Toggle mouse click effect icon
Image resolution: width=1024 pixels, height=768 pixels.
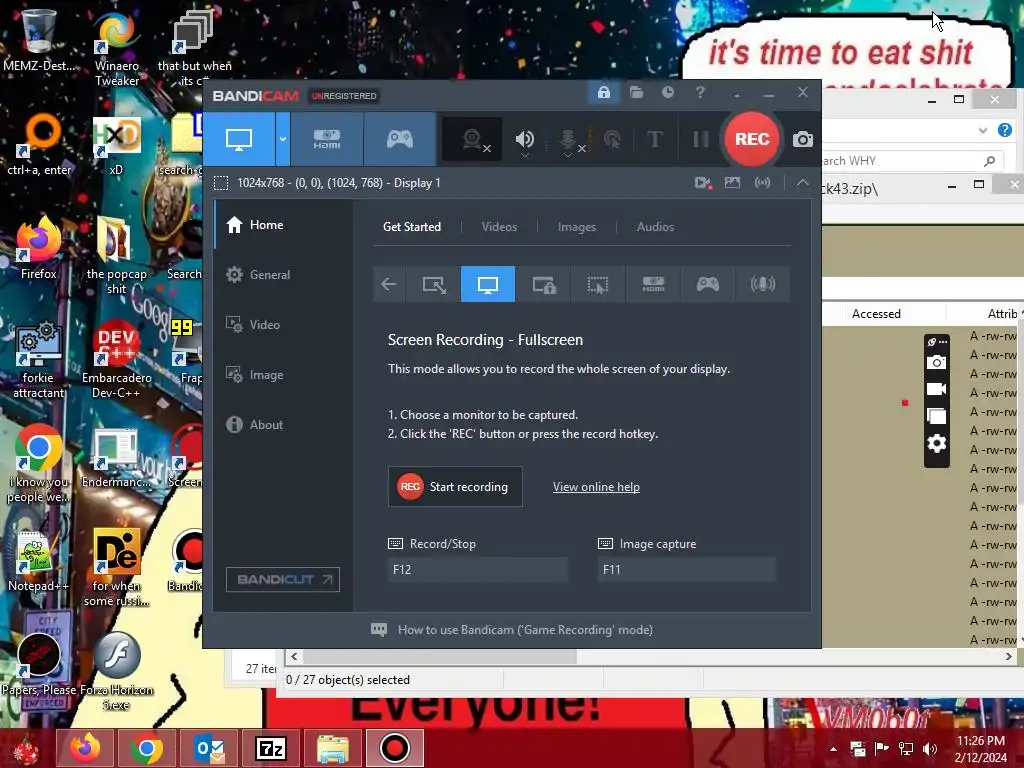(x=613, y=139)
